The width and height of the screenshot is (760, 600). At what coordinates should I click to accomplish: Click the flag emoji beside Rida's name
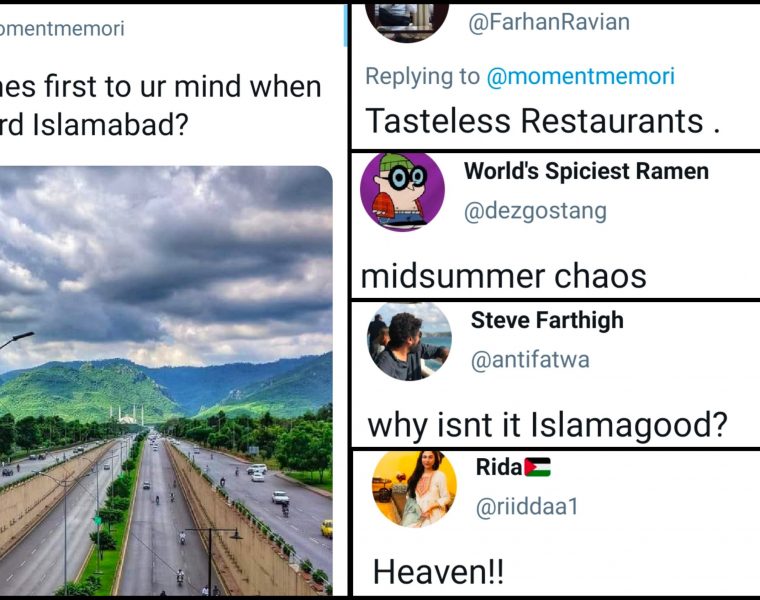pos(537,468)
